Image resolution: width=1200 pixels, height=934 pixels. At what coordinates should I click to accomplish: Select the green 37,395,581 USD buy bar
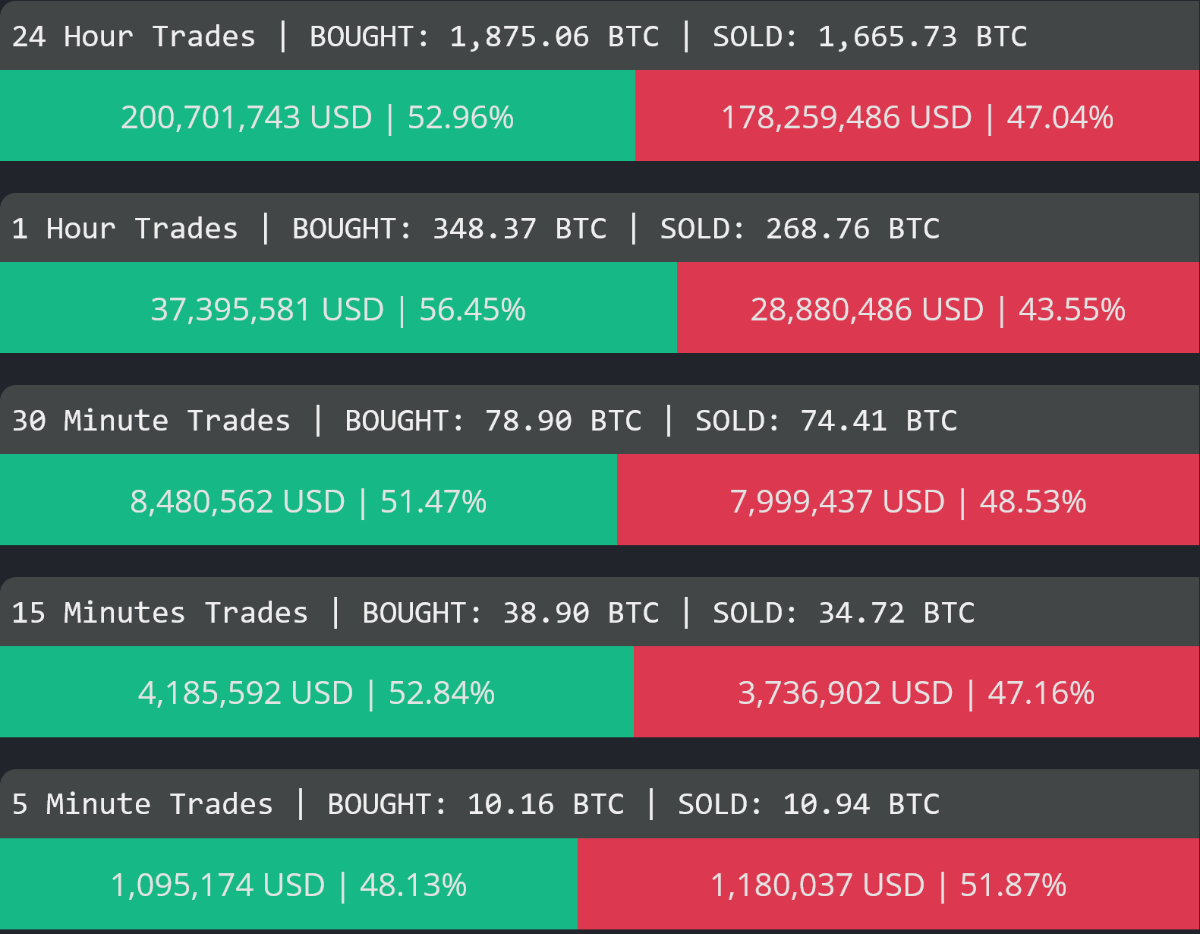pos(338,309)
